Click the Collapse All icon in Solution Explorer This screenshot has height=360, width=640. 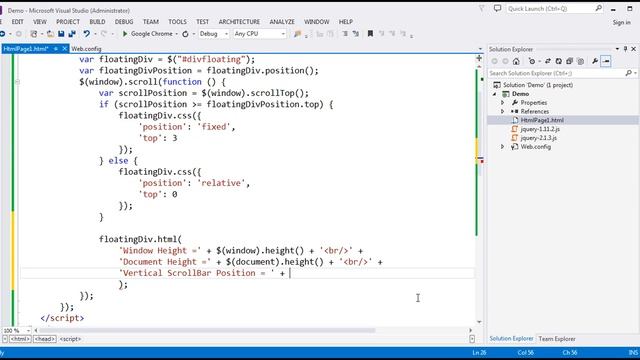click(569, 61)
